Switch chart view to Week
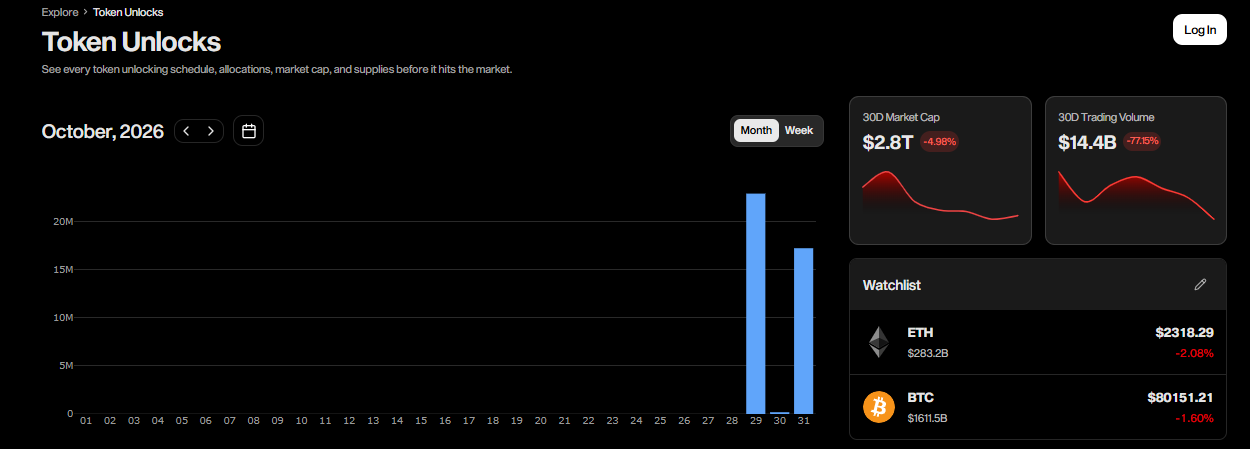 [799, 131]
